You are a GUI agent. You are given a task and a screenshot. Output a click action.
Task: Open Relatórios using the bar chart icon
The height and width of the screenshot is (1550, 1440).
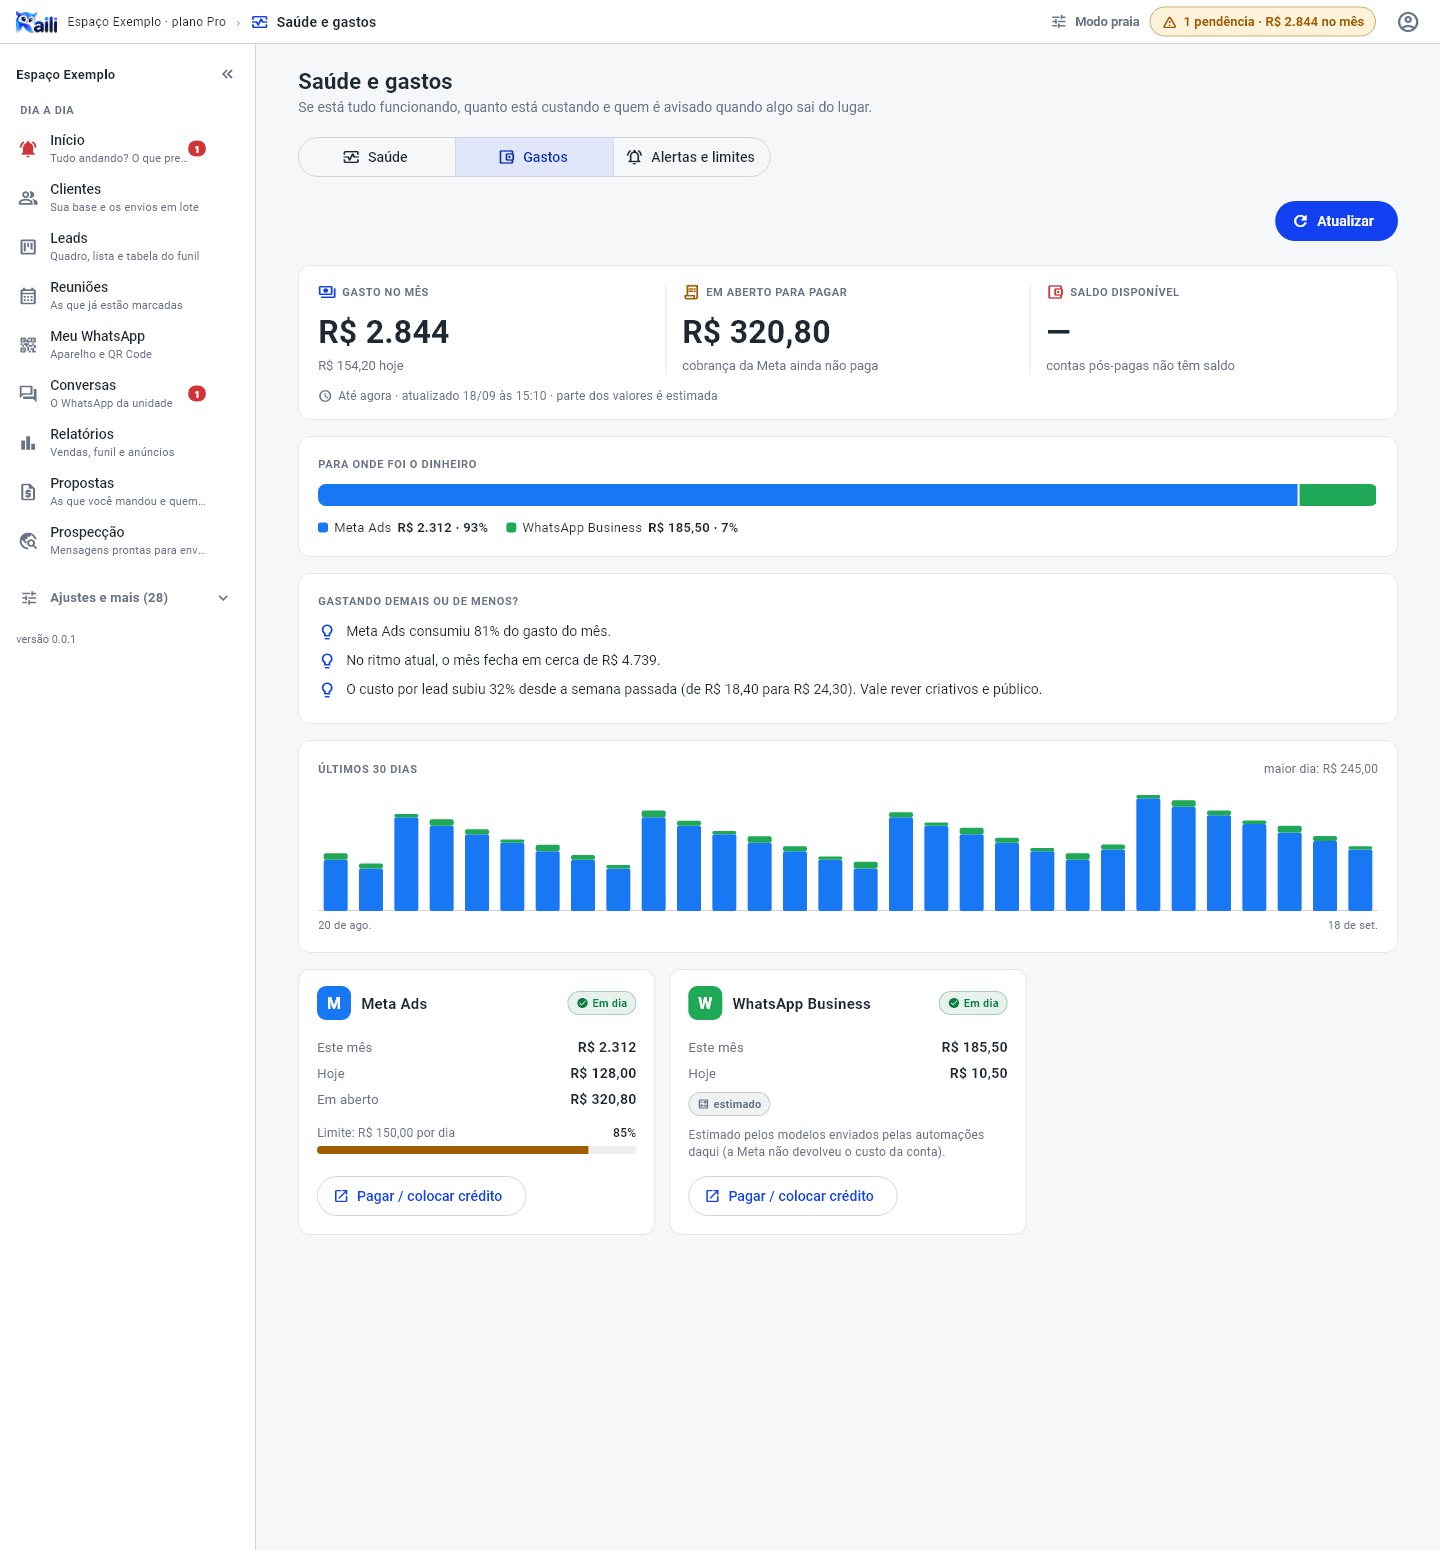click(x=28, y=443)
